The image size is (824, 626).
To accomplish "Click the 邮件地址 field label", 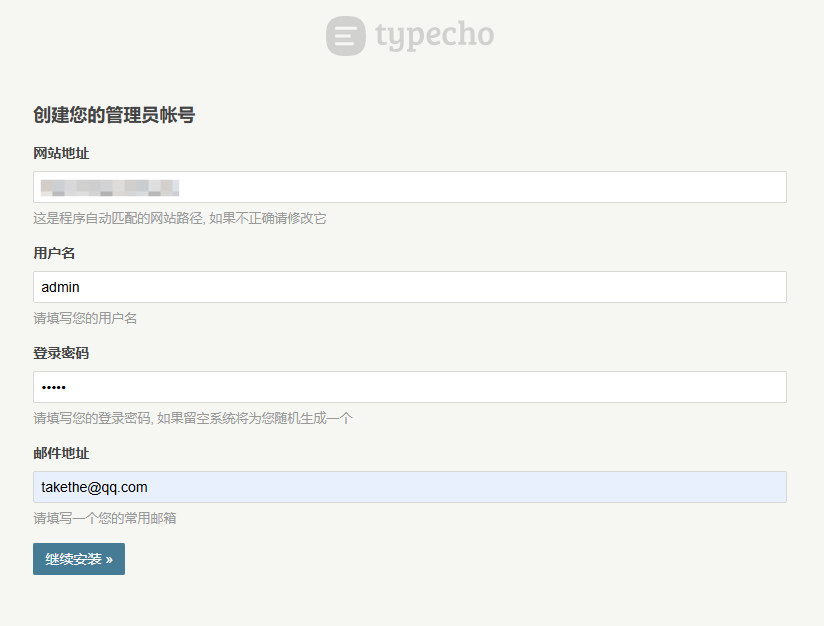I will [x=61, y=453].
